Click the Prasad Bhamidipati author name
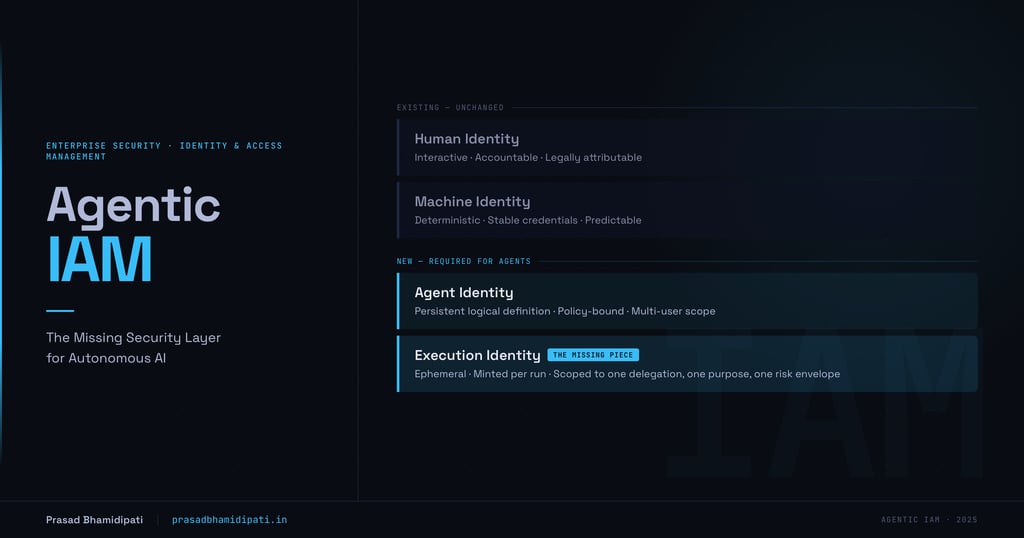Viewport: 1024px width, 538px height. [94, 520]
